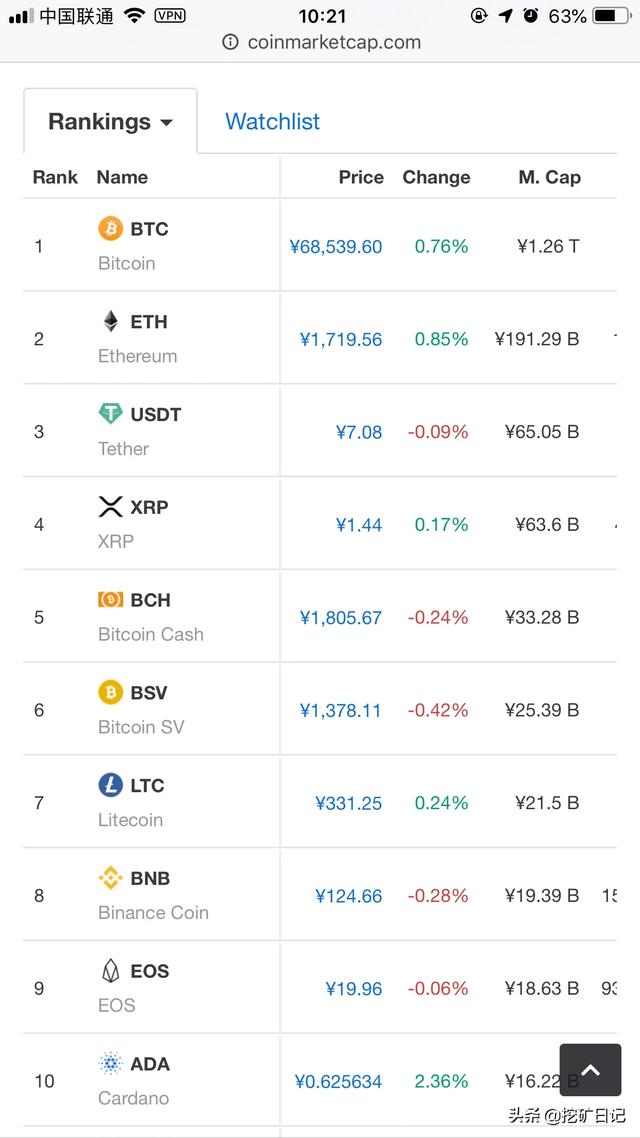Click the Bitcoin SV yellow icon
The height and width of the screenshot is (1138, 640).
[110, 692]
